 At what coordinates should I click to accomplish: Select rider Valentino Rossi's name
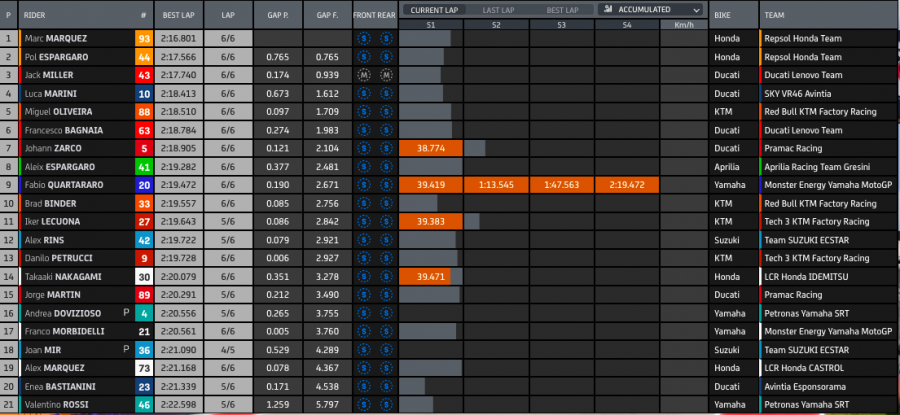point(61,404)
